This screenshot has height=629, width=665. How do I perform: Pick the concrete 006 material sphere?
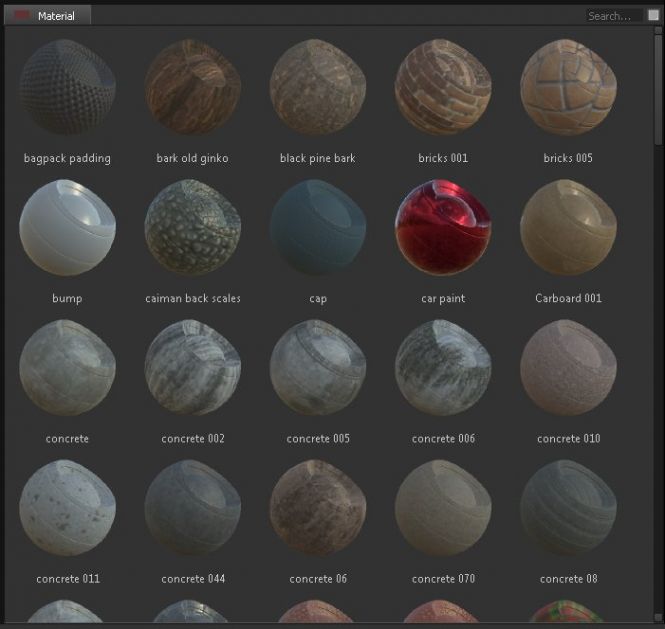[443, 368]
